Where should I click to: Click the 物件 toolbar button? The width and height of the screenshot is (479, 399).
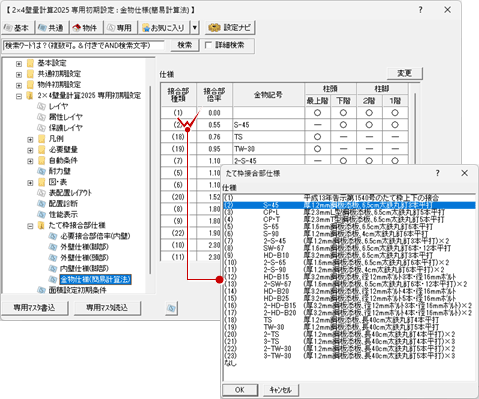[x=86, y=28]
